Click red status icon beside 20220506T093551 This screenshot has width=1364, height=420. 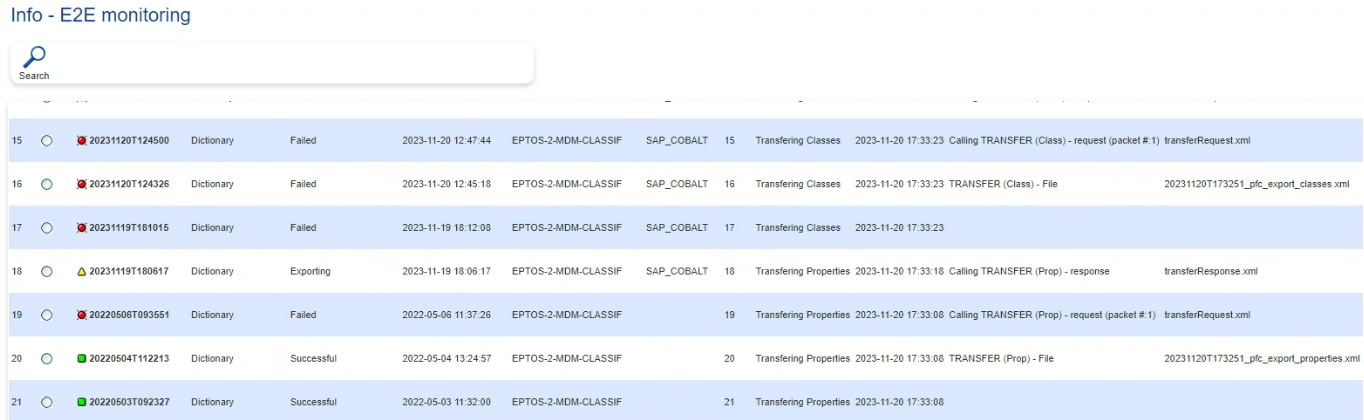pyautogui.click(x=82, y=315)
